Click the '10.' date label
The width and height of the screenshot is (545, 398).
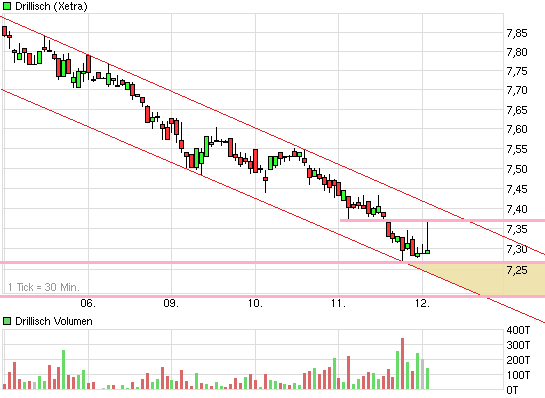point(255,303)
